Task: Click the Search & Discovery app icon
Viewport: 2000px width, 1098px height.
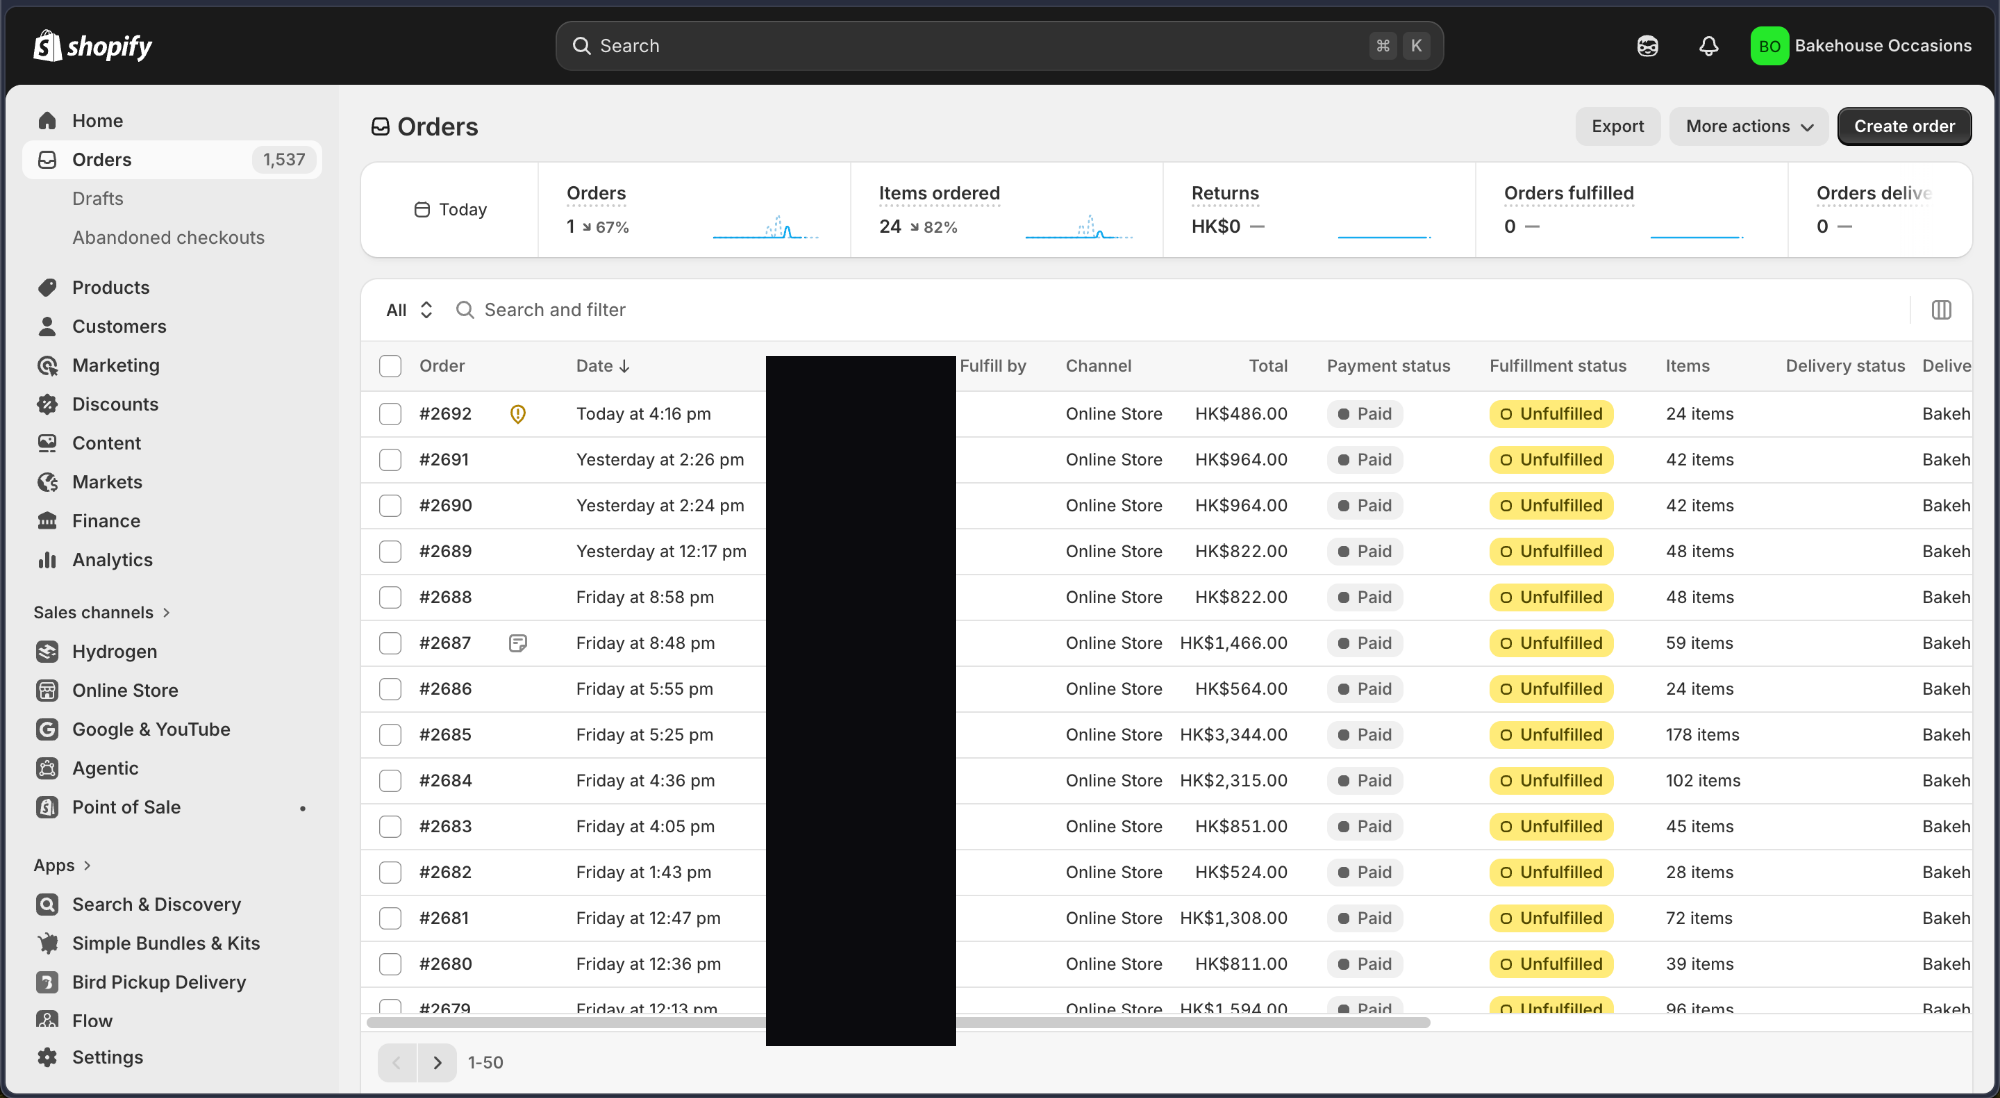Action: (x=47, y=905)
